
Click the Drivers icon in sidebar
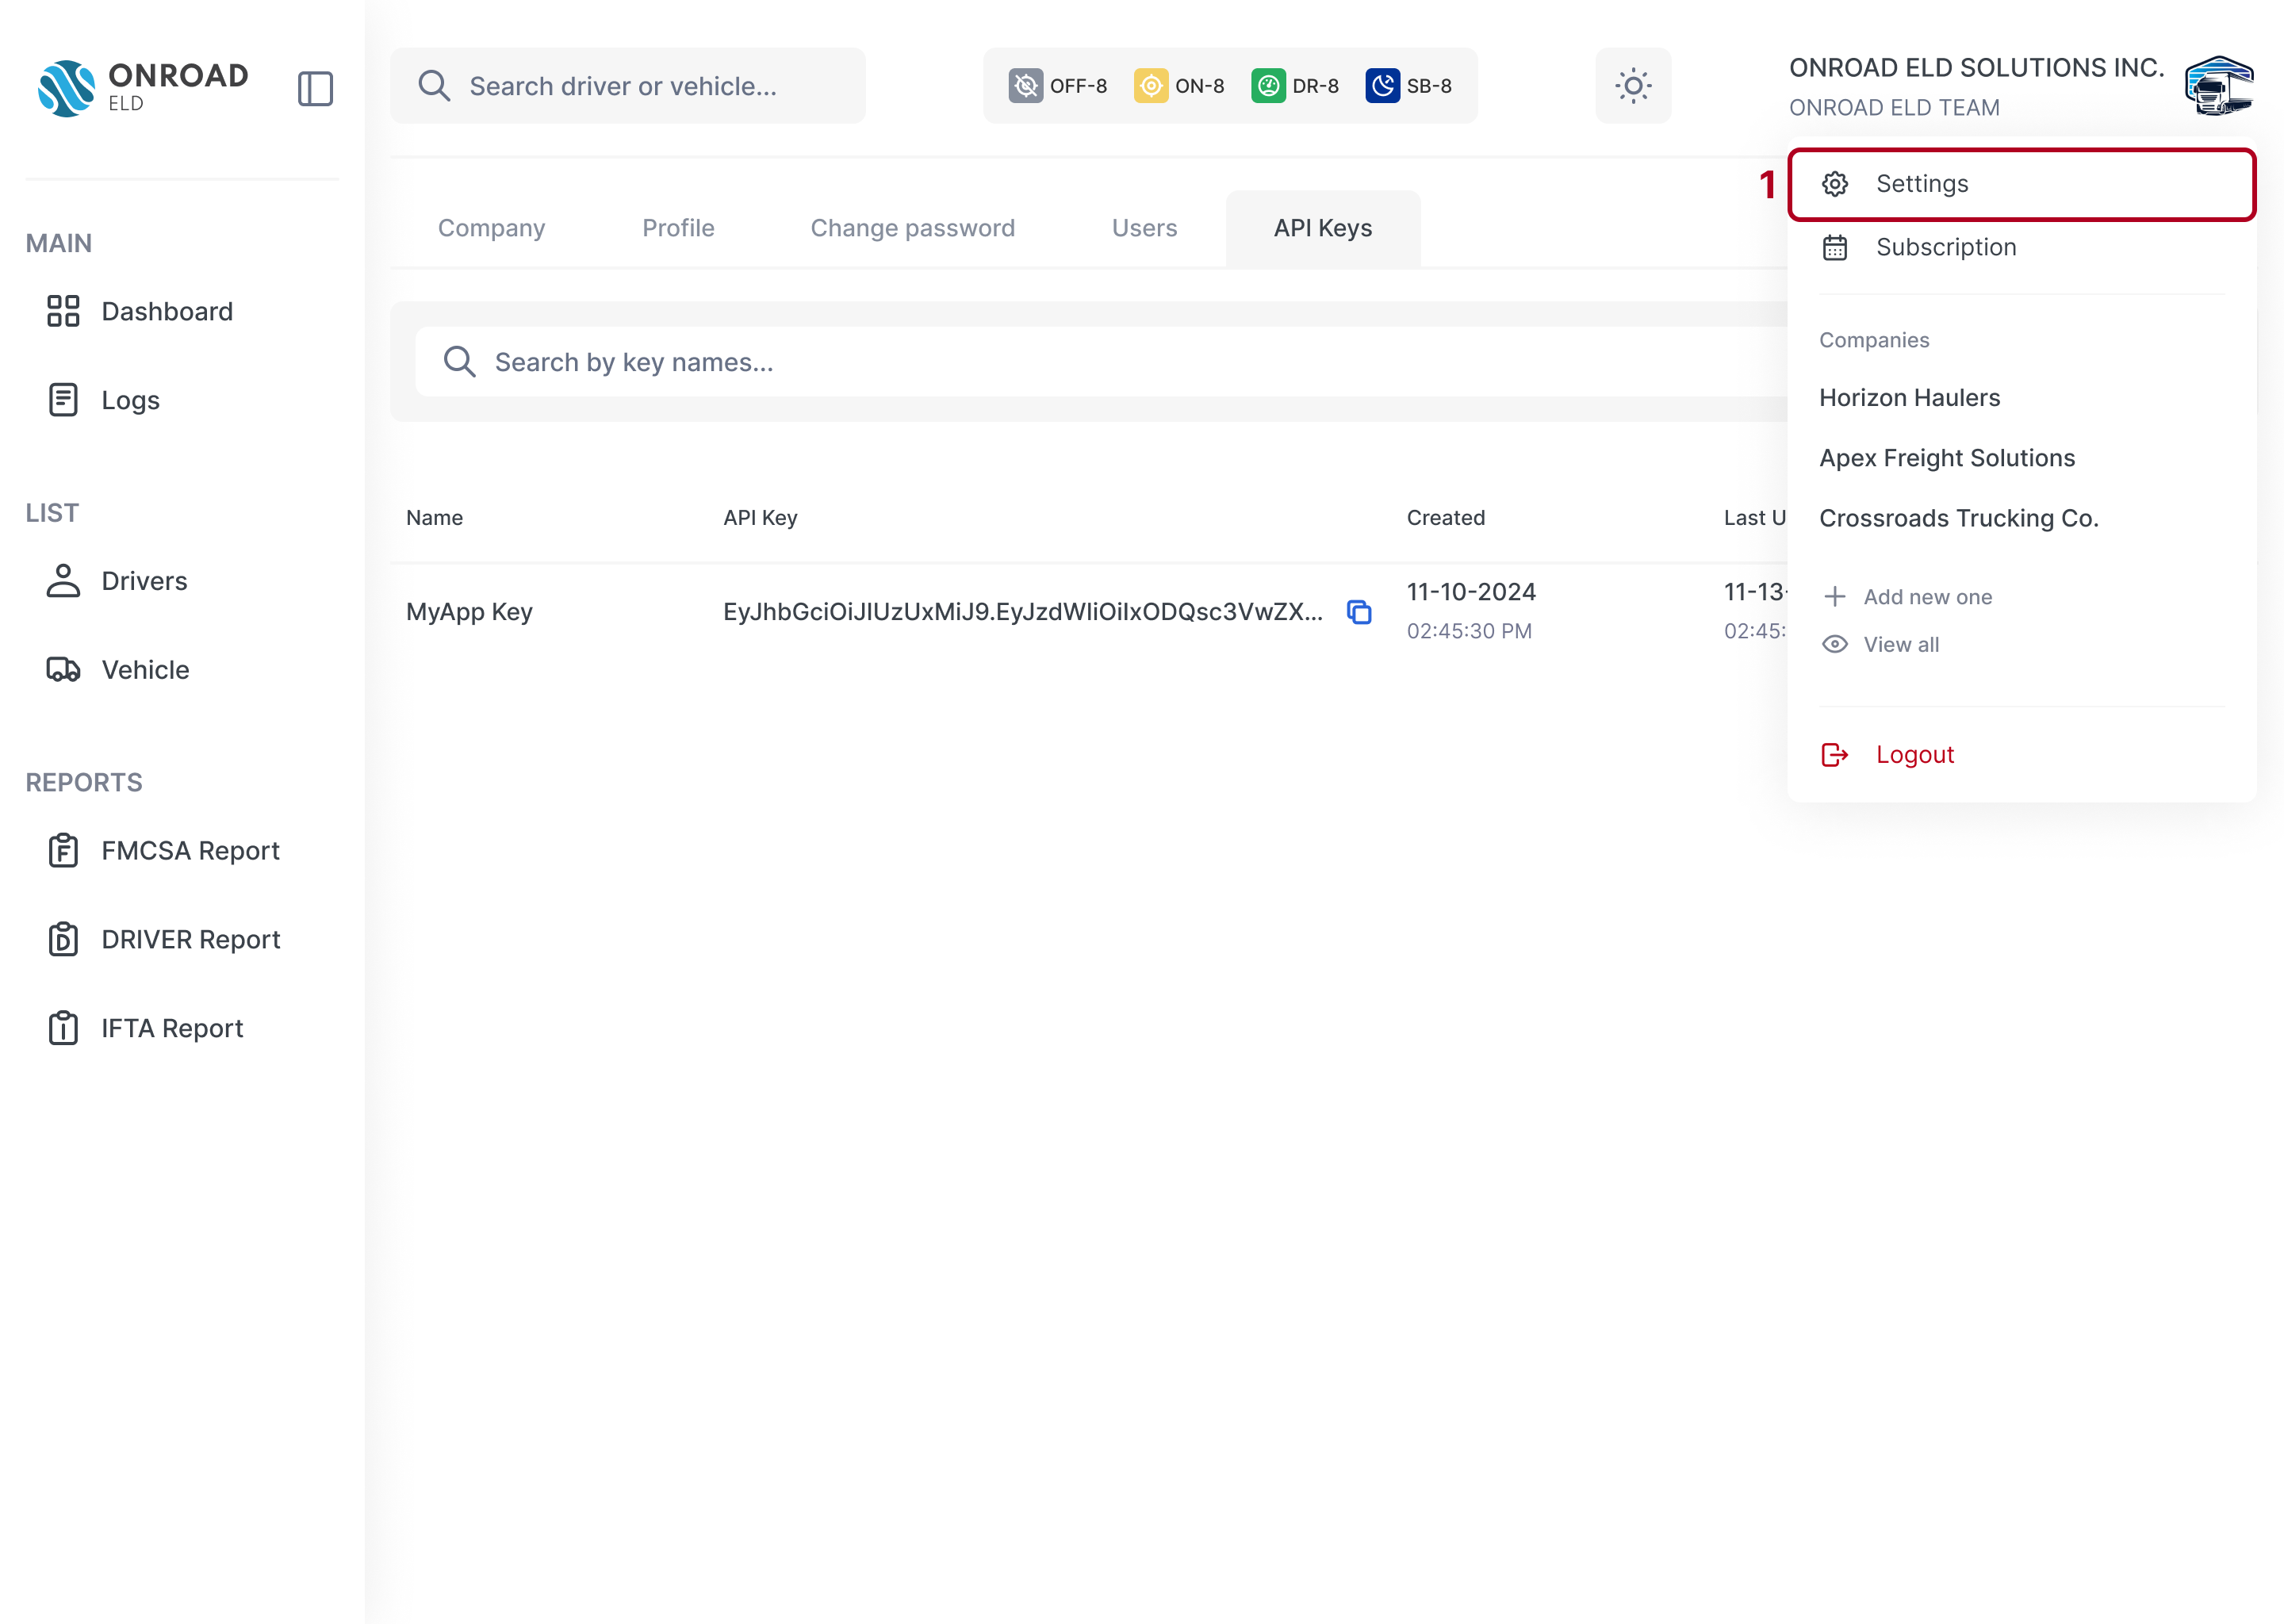point(63,578)
